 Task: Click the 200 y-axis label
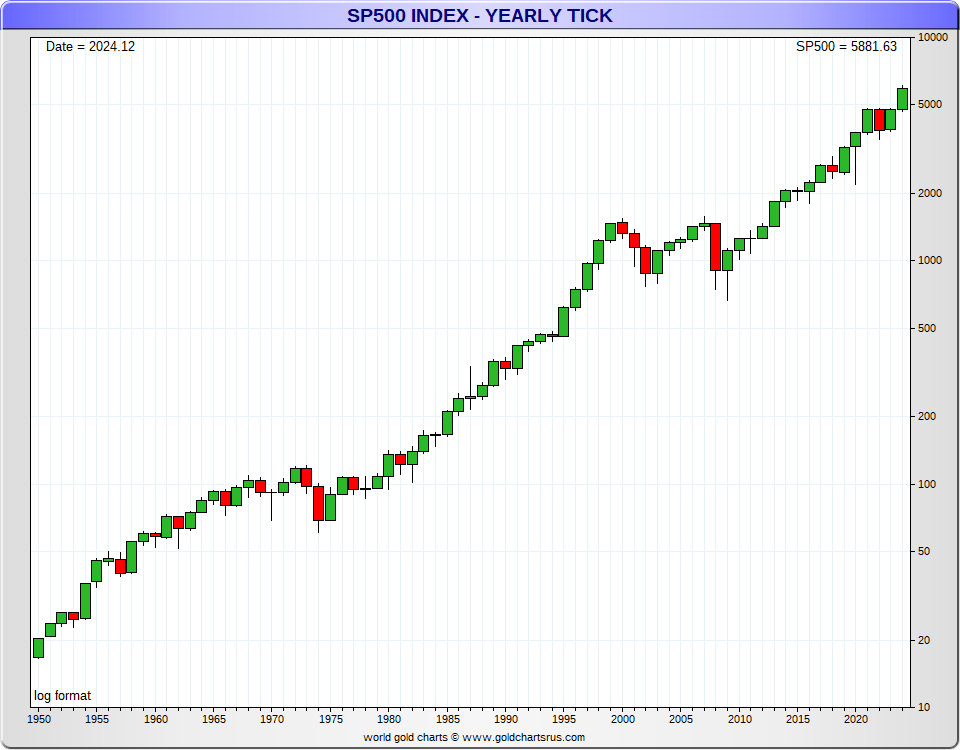point(927,416)
